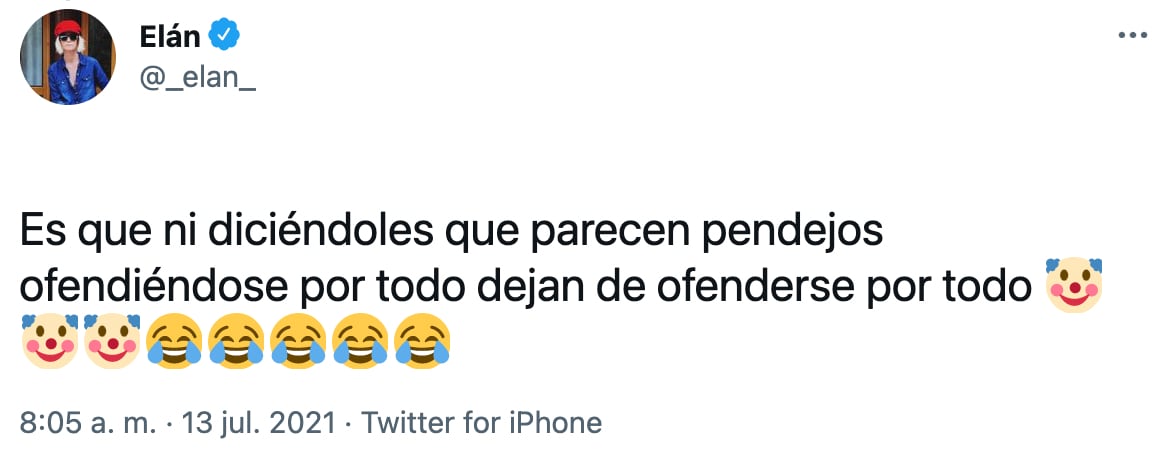Click the word "ofendiéndose" in the tweet
The image size is (1176, 472).
[154, 287]
